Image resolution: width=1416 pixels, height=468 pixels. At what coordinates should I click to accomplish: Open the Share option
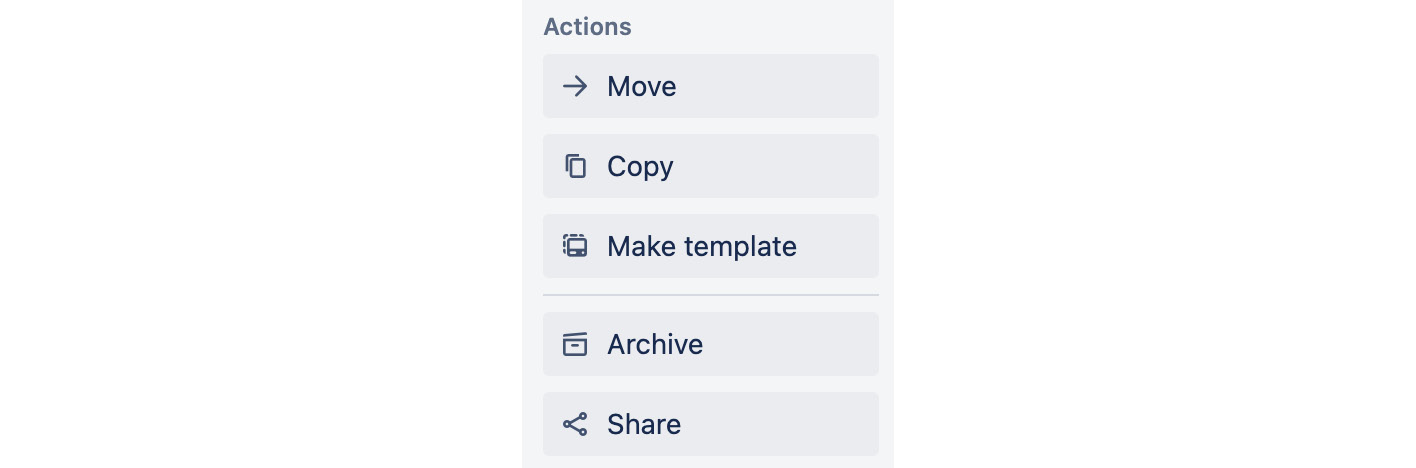coord(711,424)
